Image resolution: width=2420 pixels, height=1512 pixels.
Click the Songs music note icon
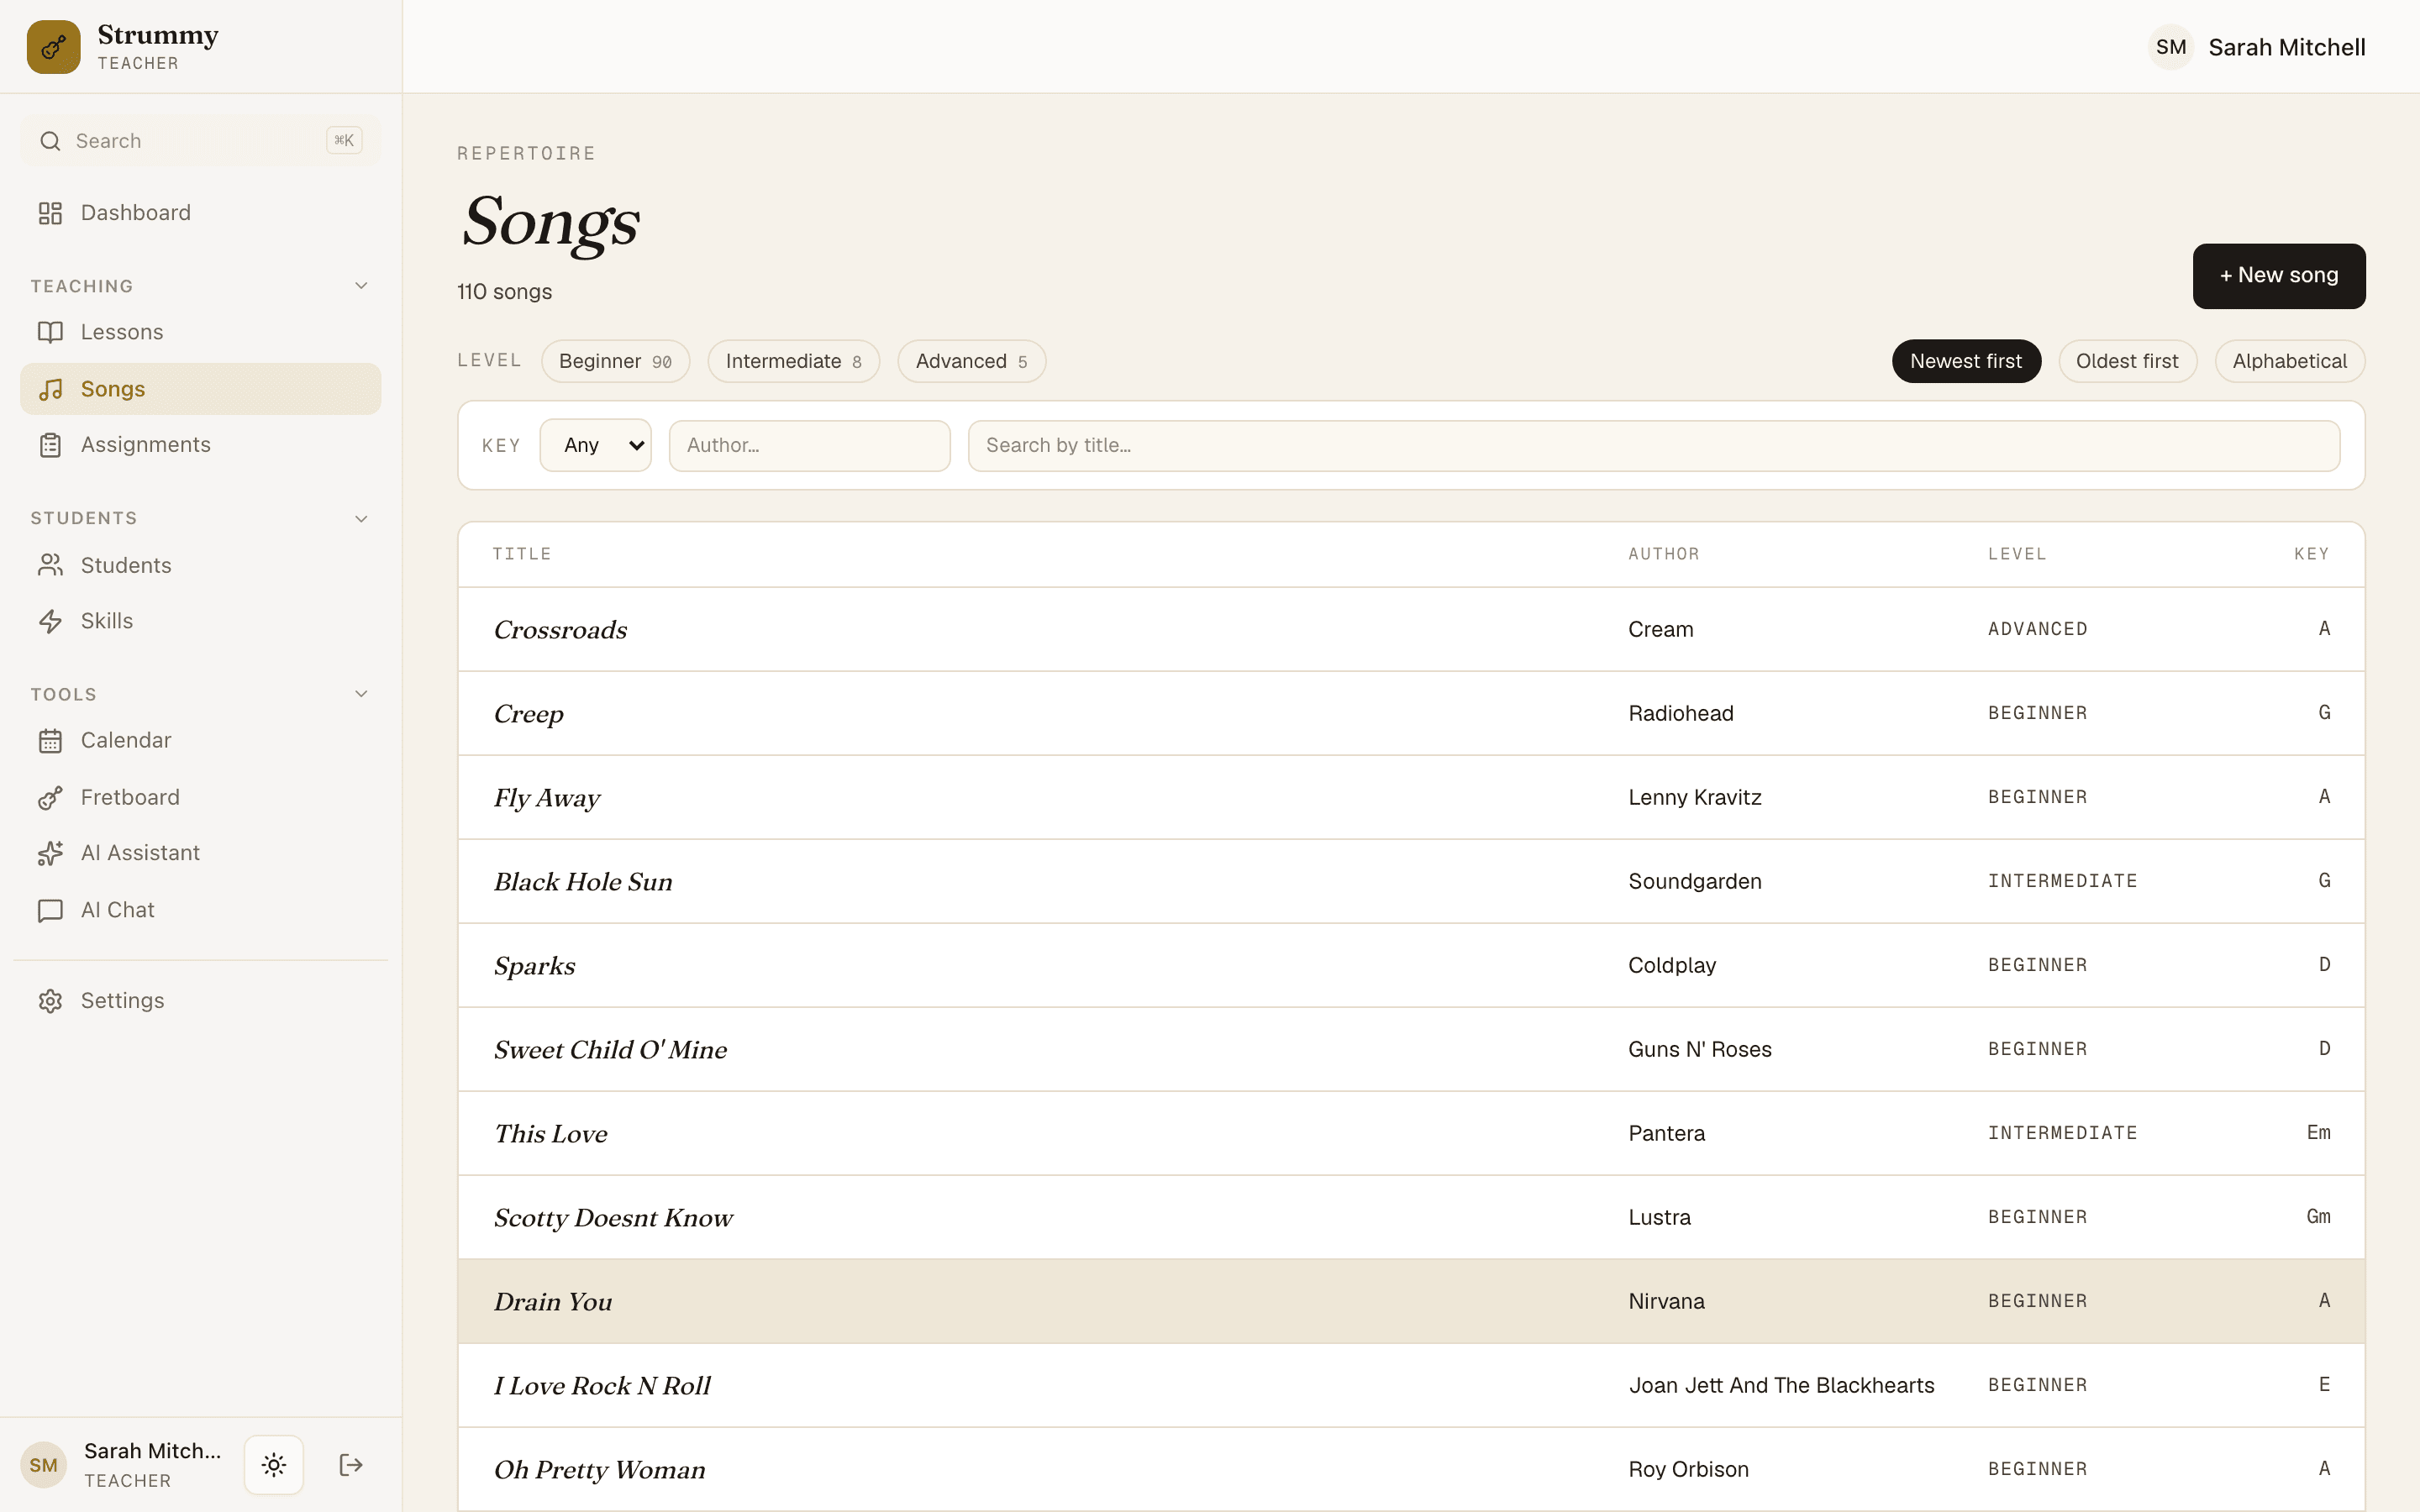[x=50, y=389]
